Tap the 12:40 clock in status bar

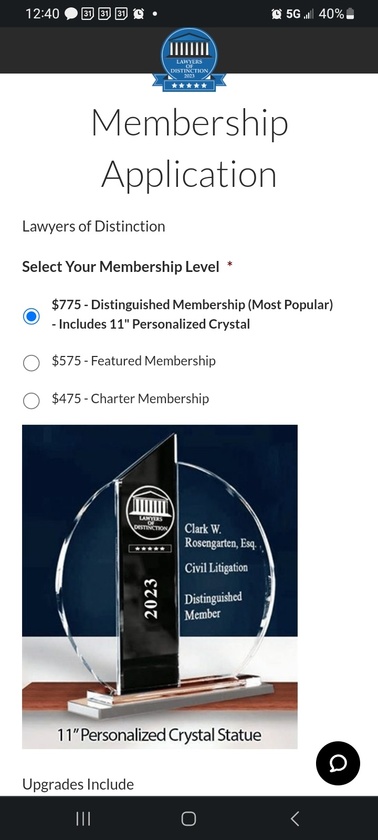(x=42, y=14)
